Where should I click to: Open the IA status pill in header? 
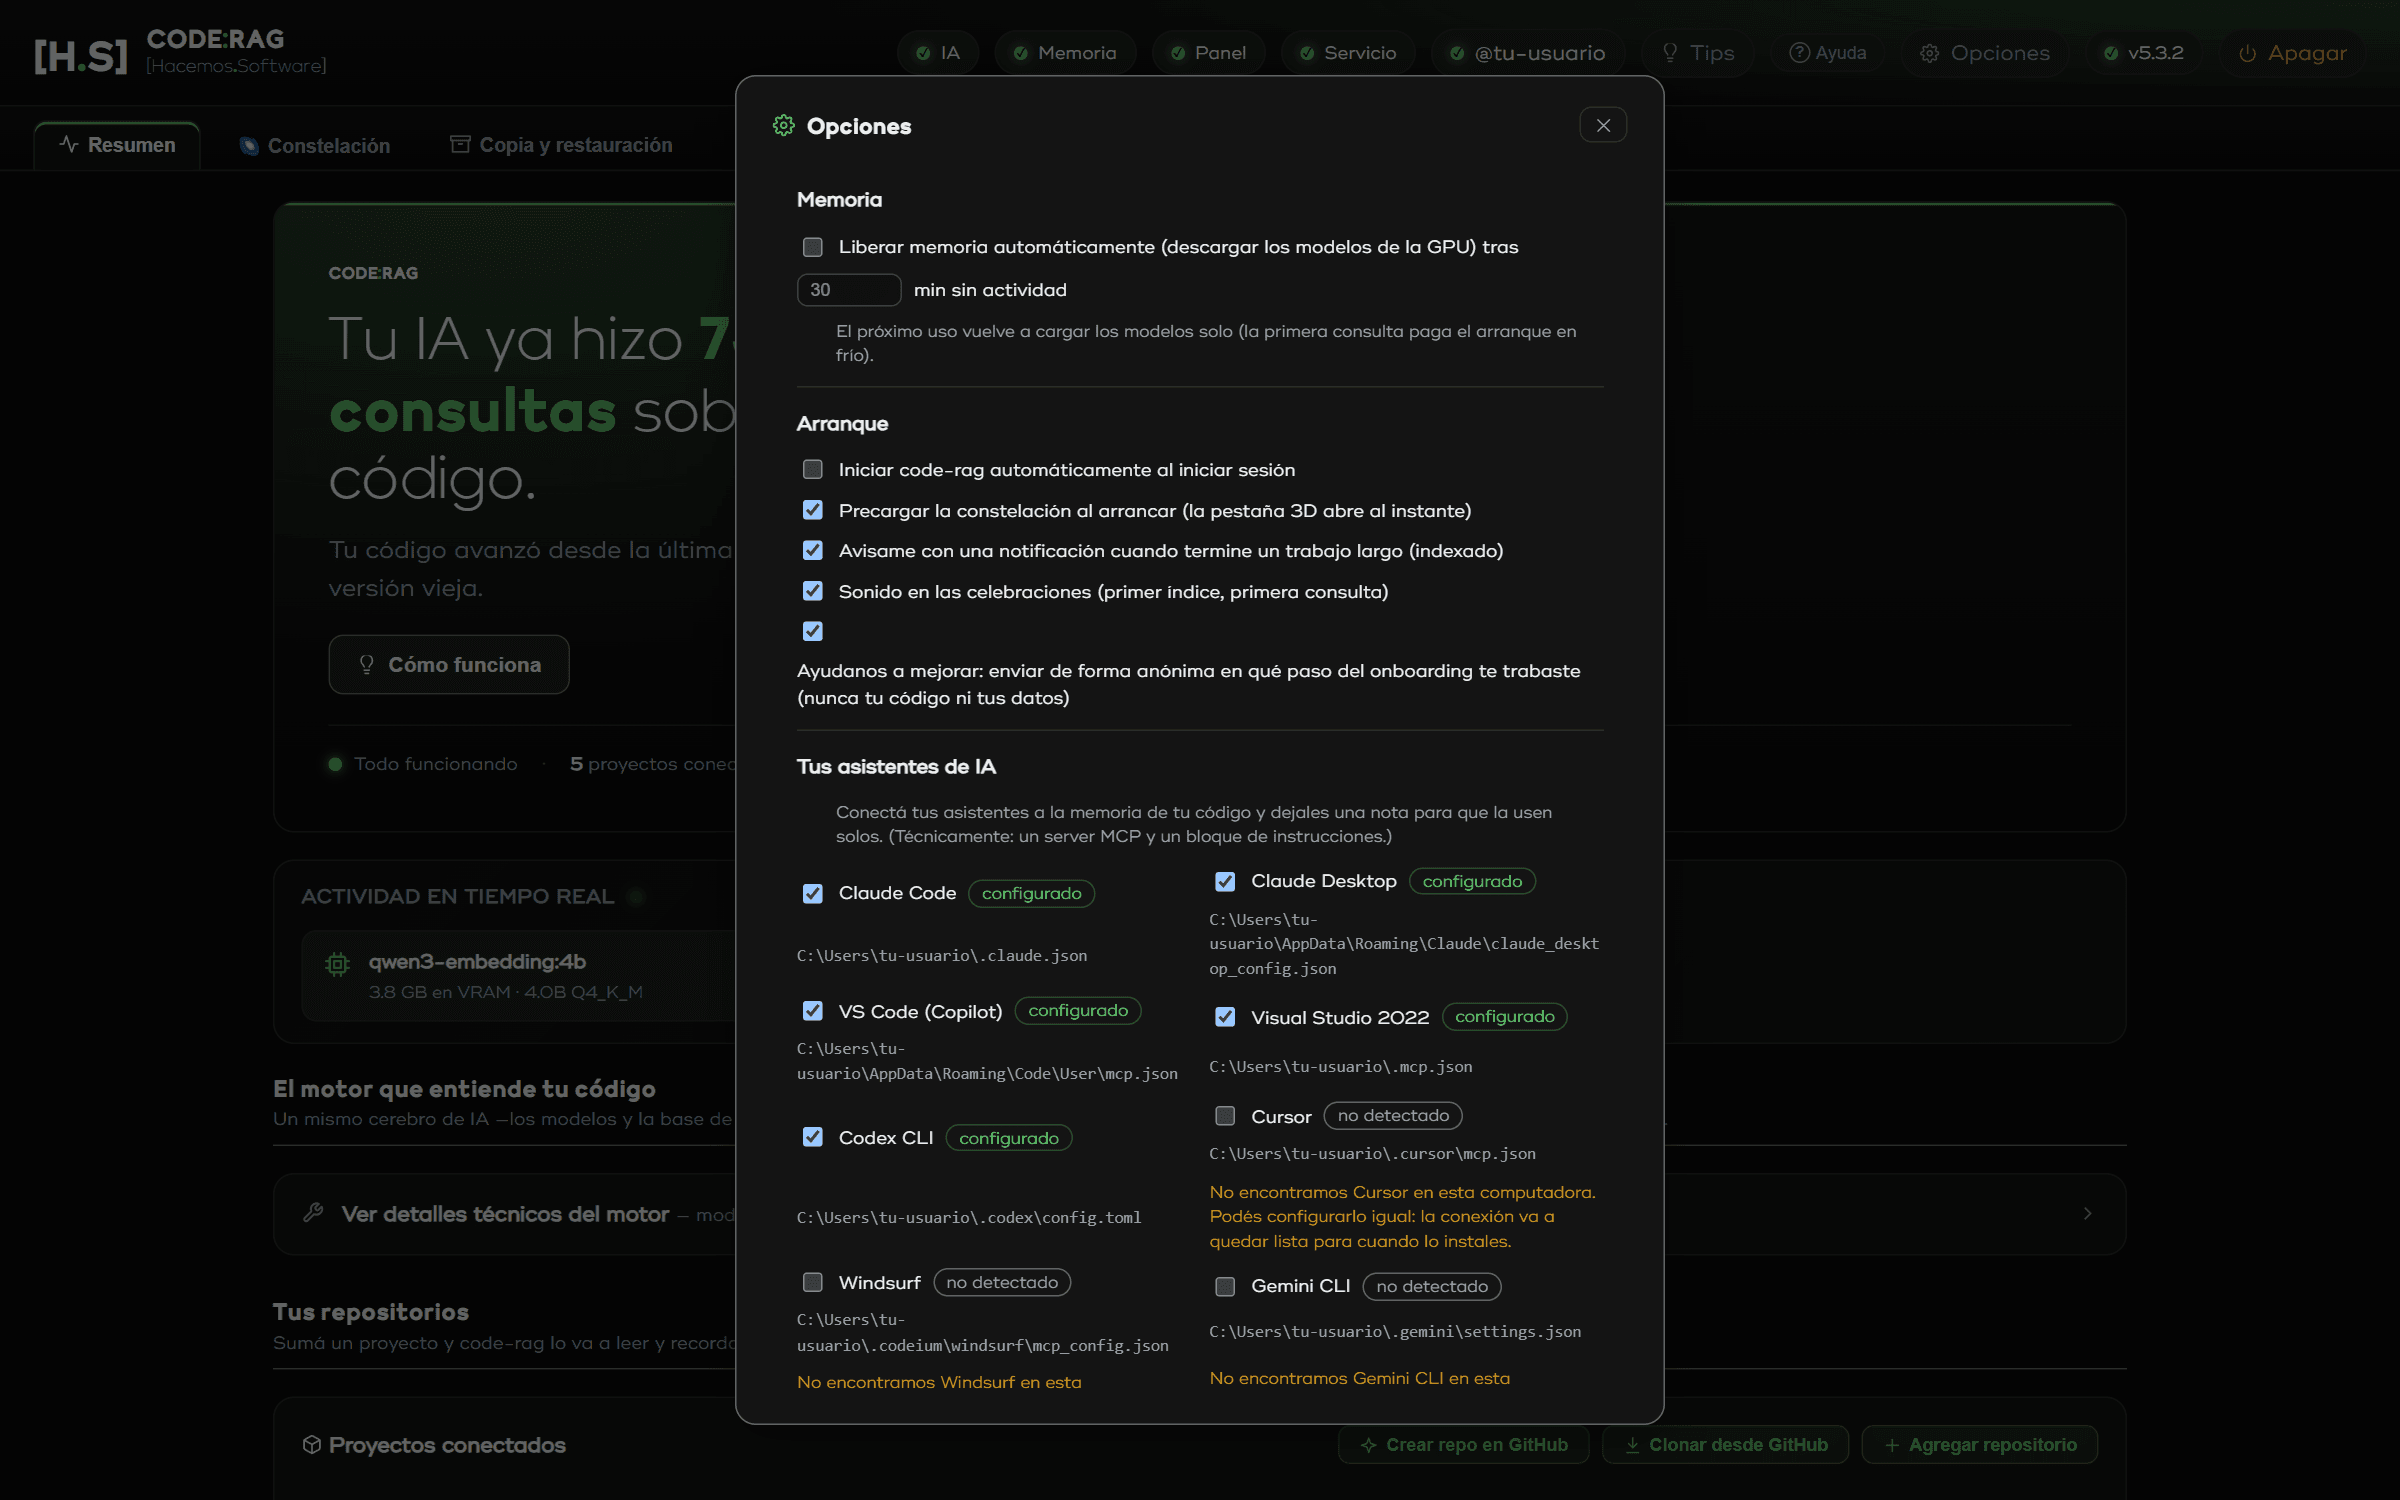coord(938,53)
